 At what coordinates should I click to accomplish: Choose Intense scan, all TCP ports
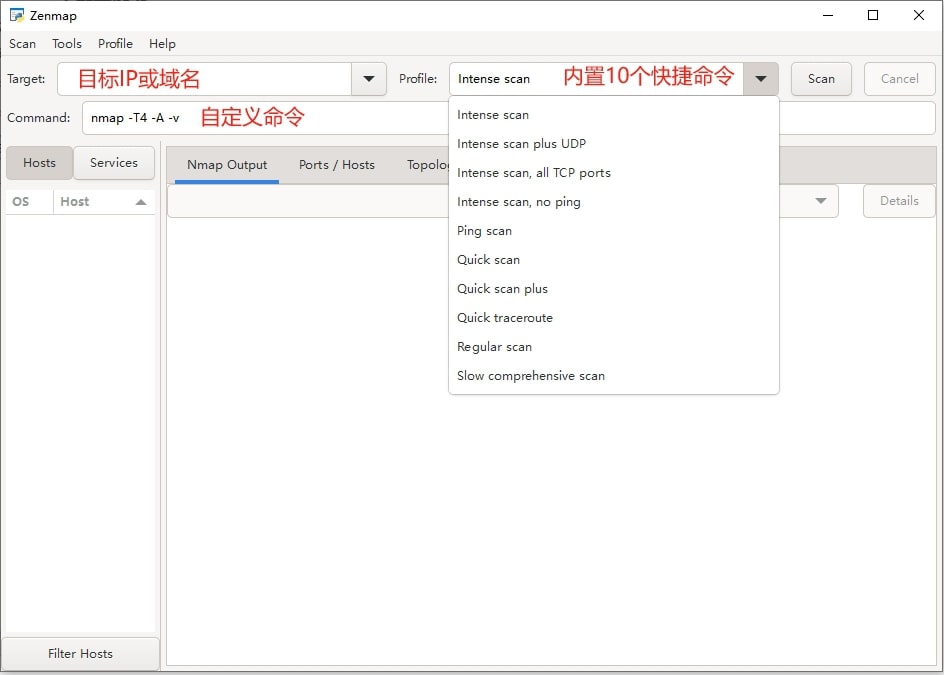click(614, 173)
